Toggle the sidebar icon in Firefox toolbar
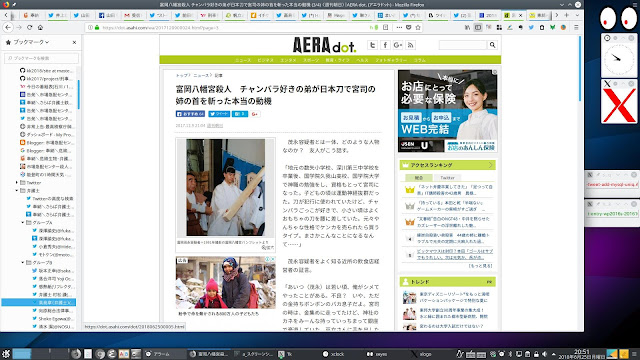 coord(478,27)
